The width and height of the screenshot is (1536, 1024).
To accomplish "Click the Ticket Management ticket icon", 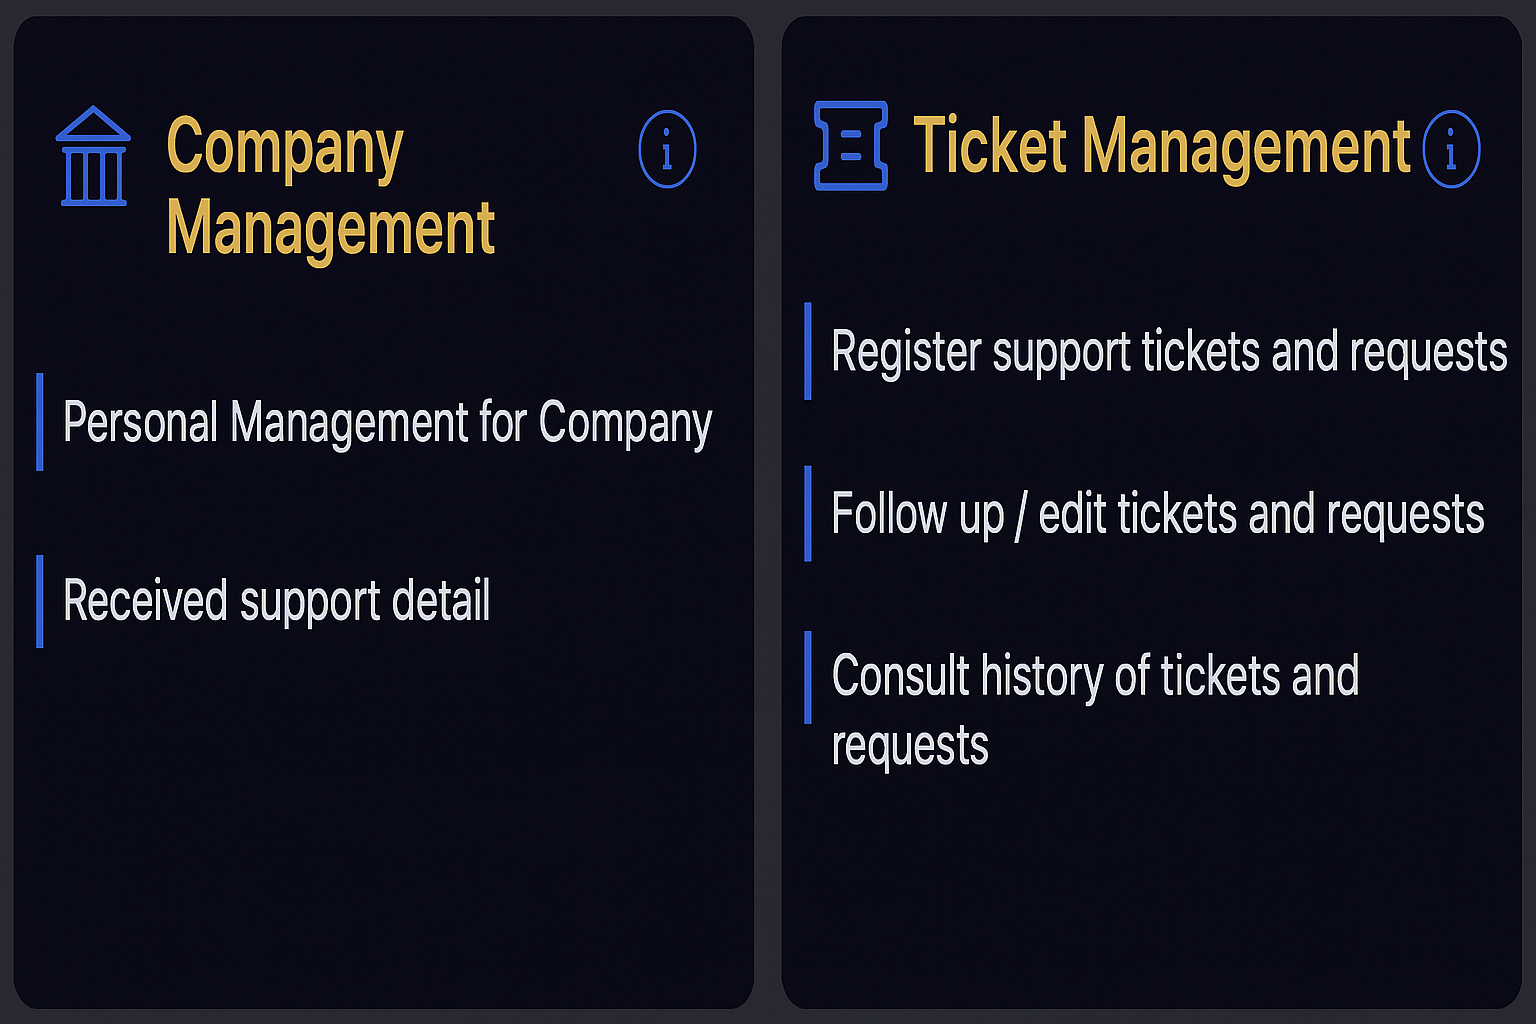I will pos(851,146).
